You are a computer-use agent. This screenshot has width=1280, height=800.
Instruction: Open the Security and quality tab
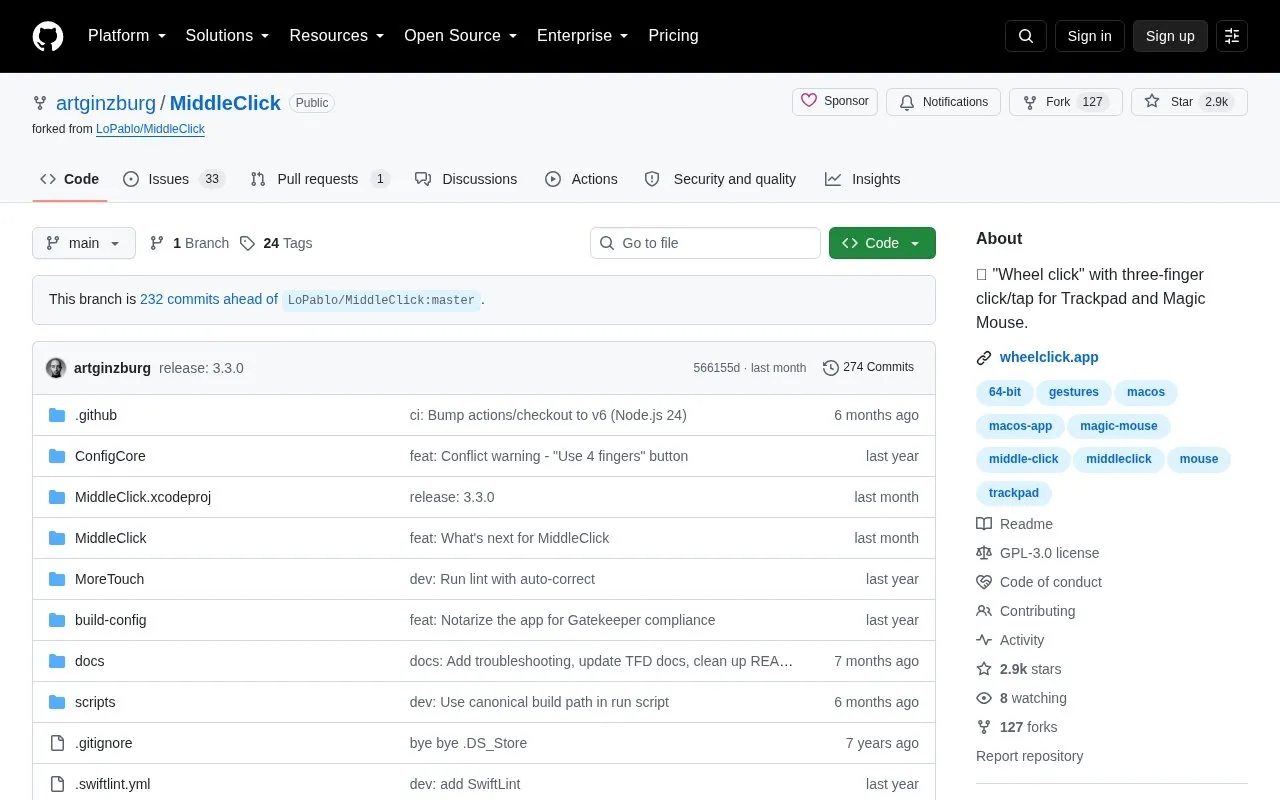720,179
